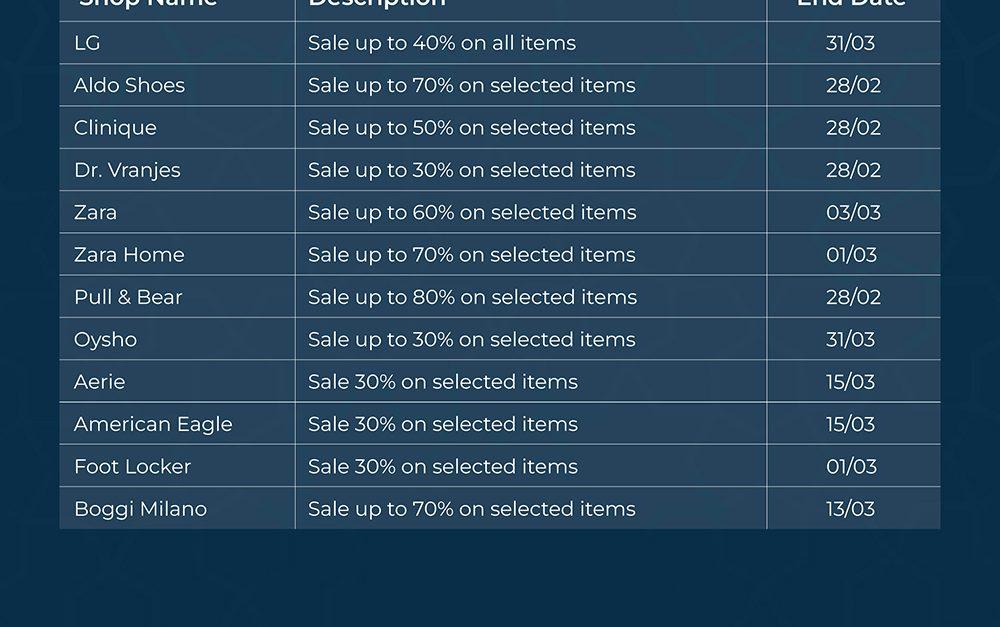Click the 60% sale description text
Viewport: 1000px width, 627px height.
(x=472, y=212)
